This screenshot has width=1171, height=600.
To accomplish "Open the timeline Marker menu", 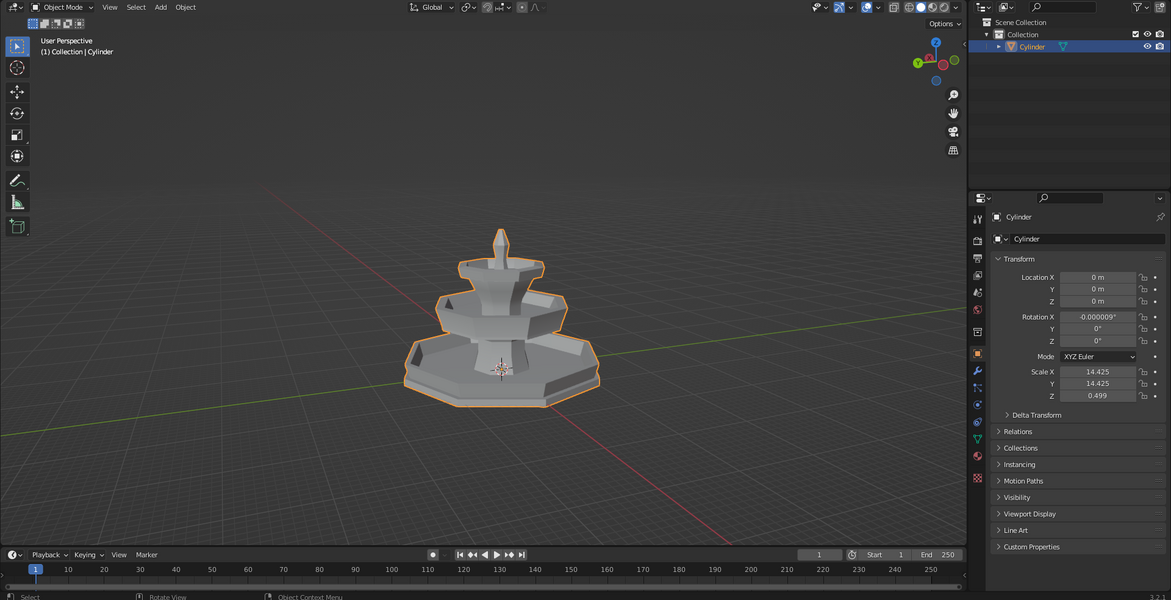I will click(x=146, y=554).
